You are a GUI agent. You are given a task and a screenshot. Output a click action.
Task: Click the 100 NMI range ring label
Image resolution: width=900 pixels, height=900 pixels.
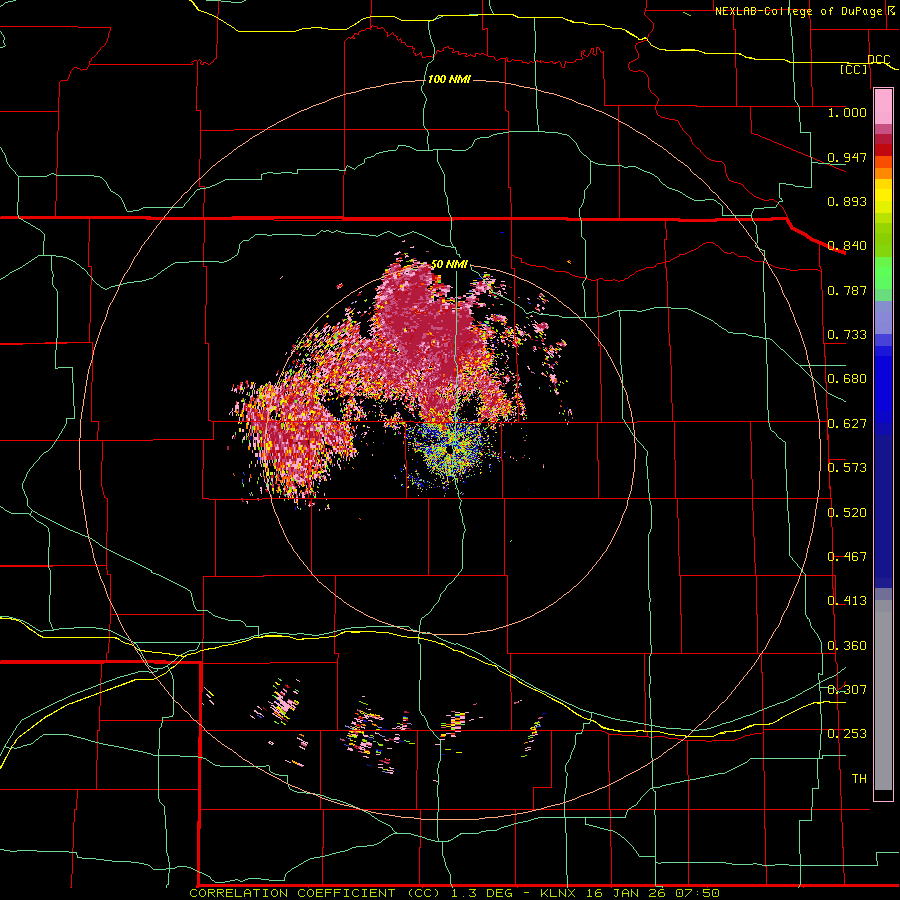click(449, 79)
